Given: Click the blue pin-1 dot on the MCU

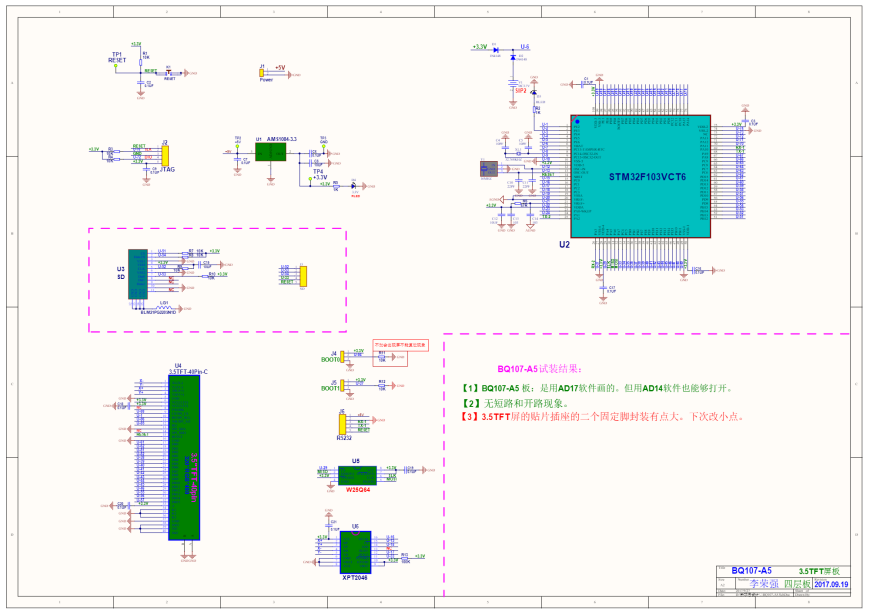Looking at the screenshot, I should [x=577, y=122].
